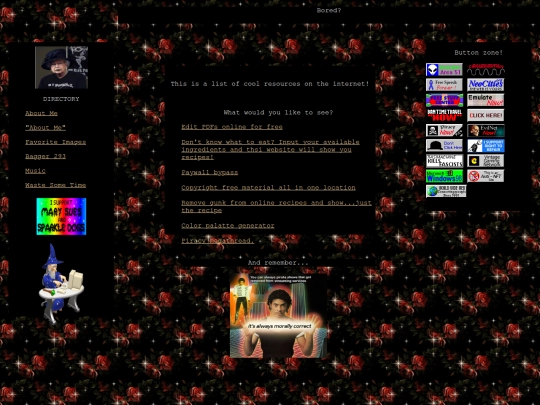The image size is (540, 405).
Task: Open Remove gunk from online recipes link
Action: (x=276, y=207)
